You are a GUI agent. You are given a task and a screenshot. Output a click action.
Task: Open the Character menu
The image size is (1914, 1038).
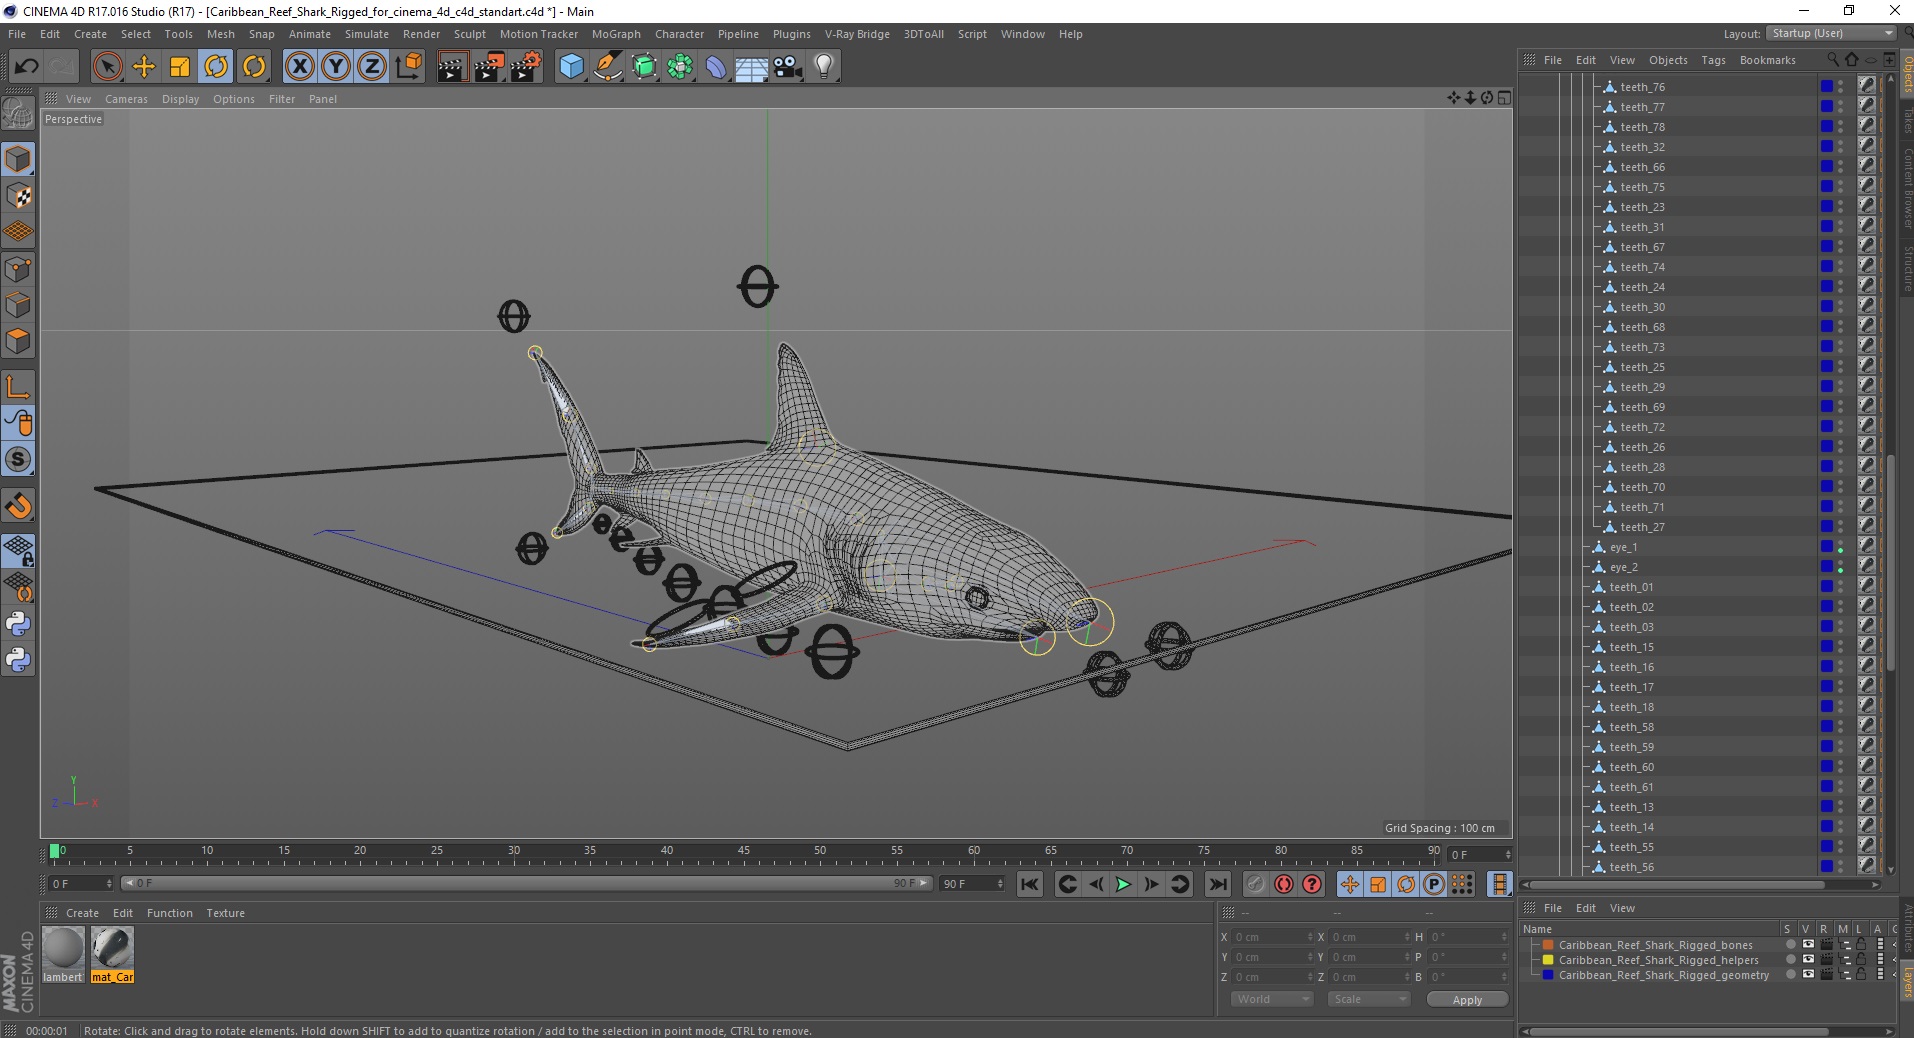click(679, 34)
